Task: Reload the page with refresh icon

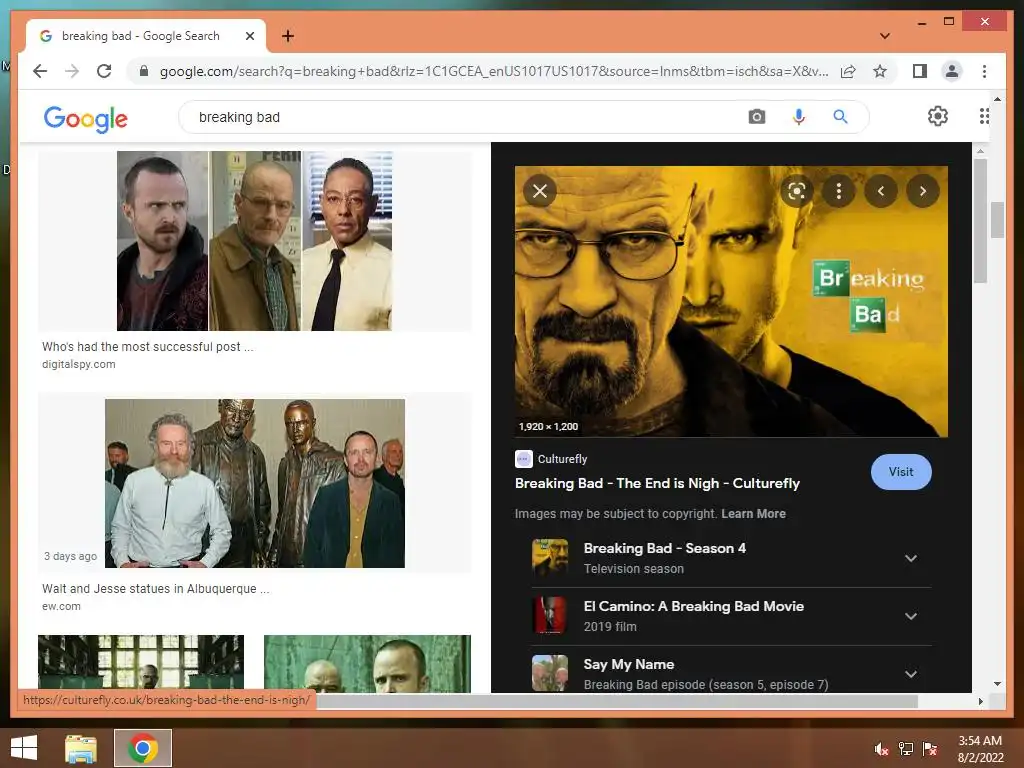Action: [104, 71]
